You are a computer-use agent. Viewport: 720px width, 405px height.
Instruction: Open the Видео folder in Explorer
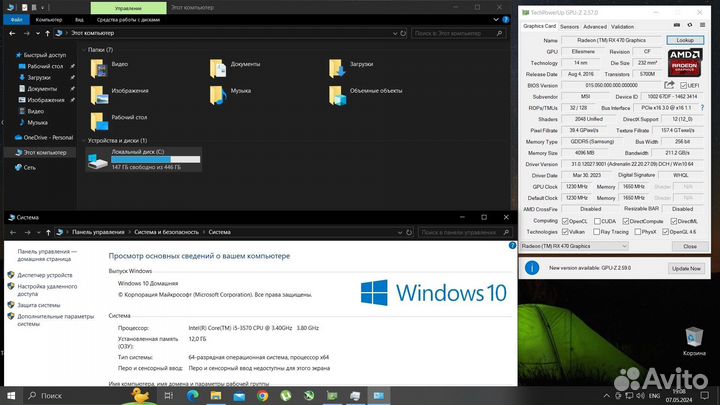(99, 68)
